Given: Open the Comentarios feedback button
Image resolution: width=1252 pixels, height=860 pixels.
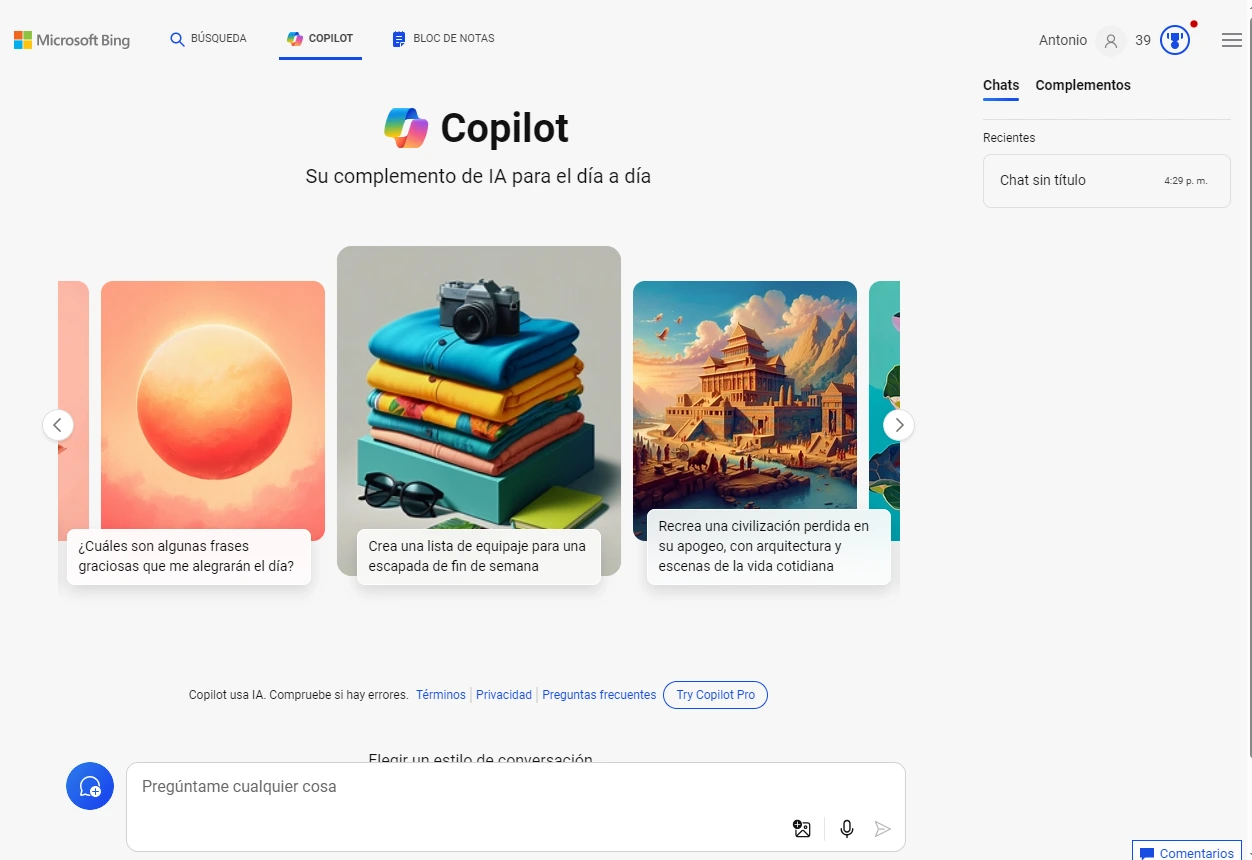Looking at the screenshot, I should coord(1187,852).
